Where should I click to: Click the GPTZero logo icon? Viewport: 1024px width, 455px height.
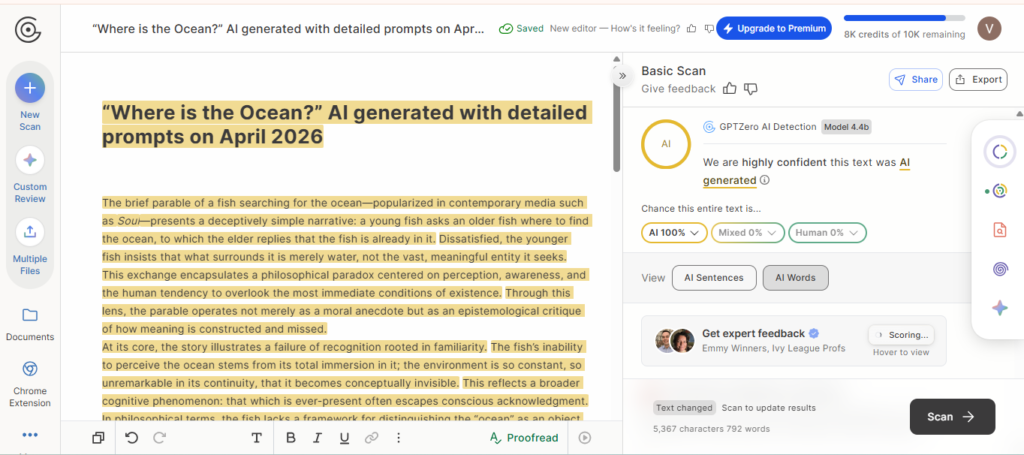(x=28, y=30)
